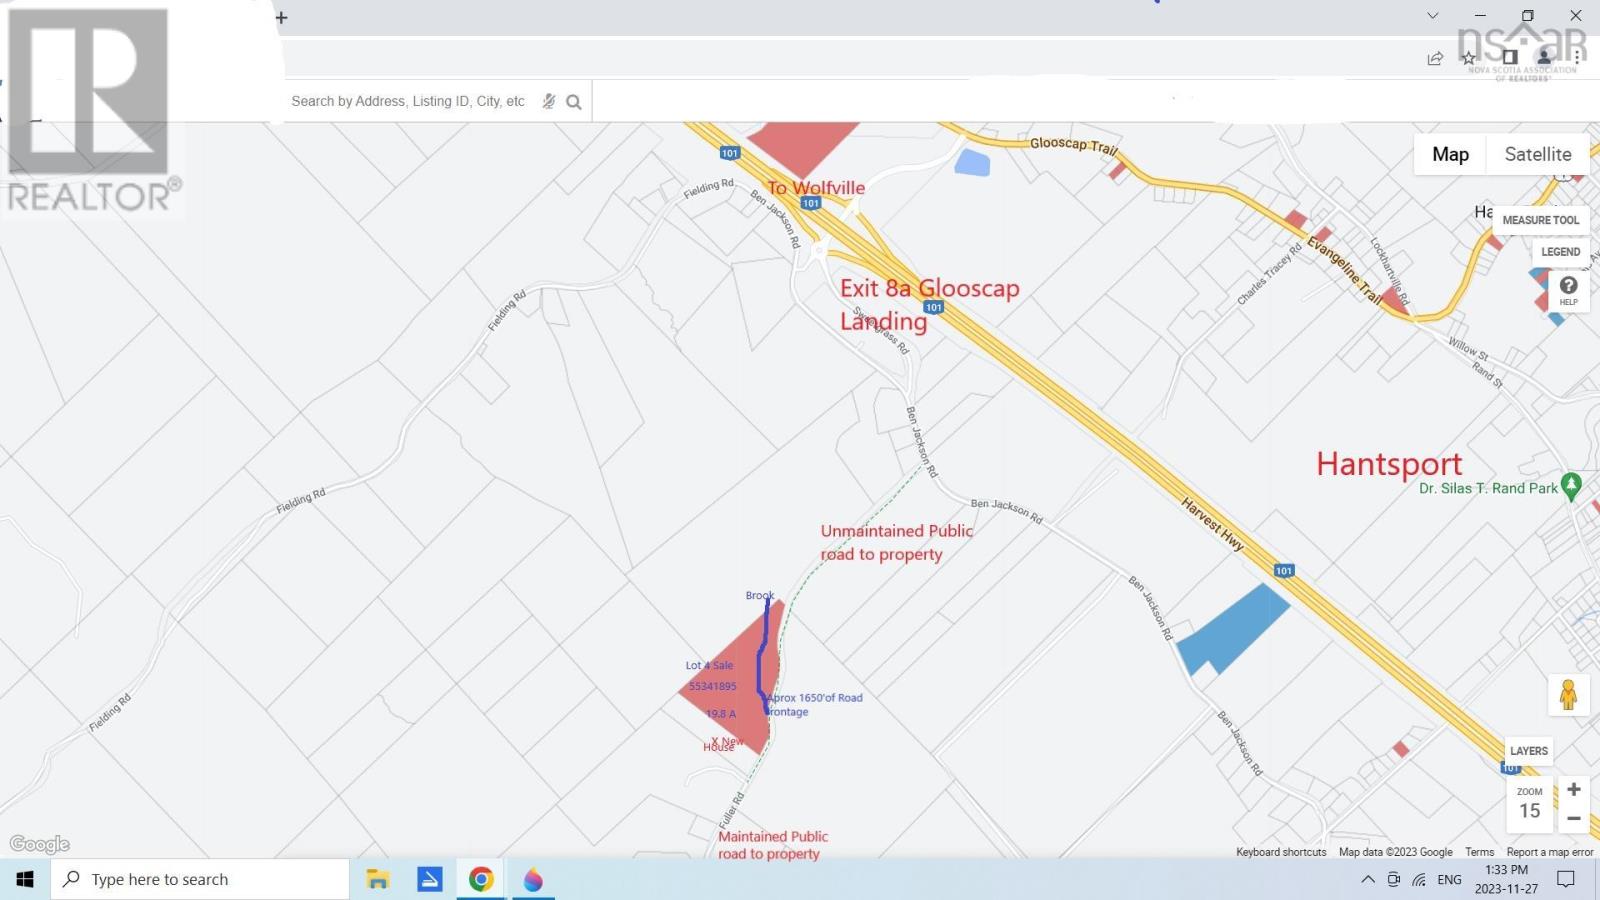1600x900 pixels.
Task: Open Chrome from the taskbar
Action: tap(481, 879)
